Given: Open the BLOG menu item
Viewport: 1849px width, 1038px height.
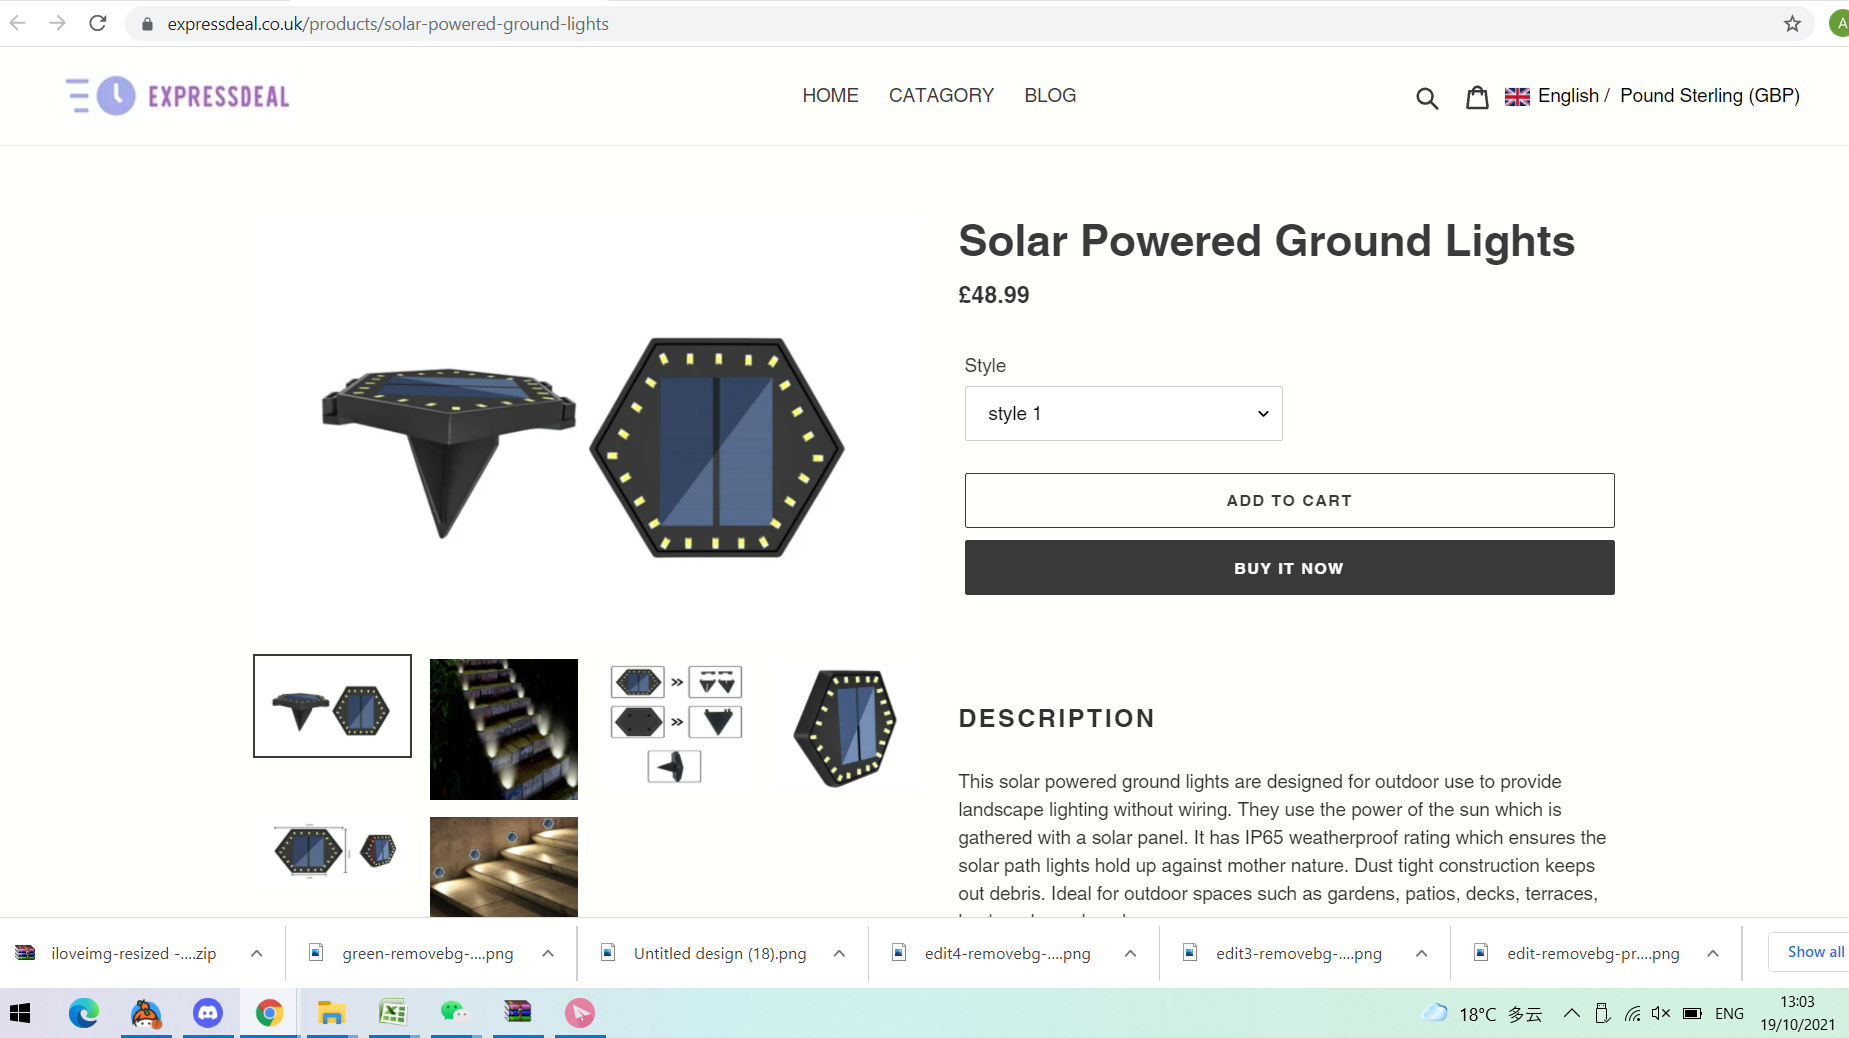Looking at the screenshot, I should (x=1050, y=95).
